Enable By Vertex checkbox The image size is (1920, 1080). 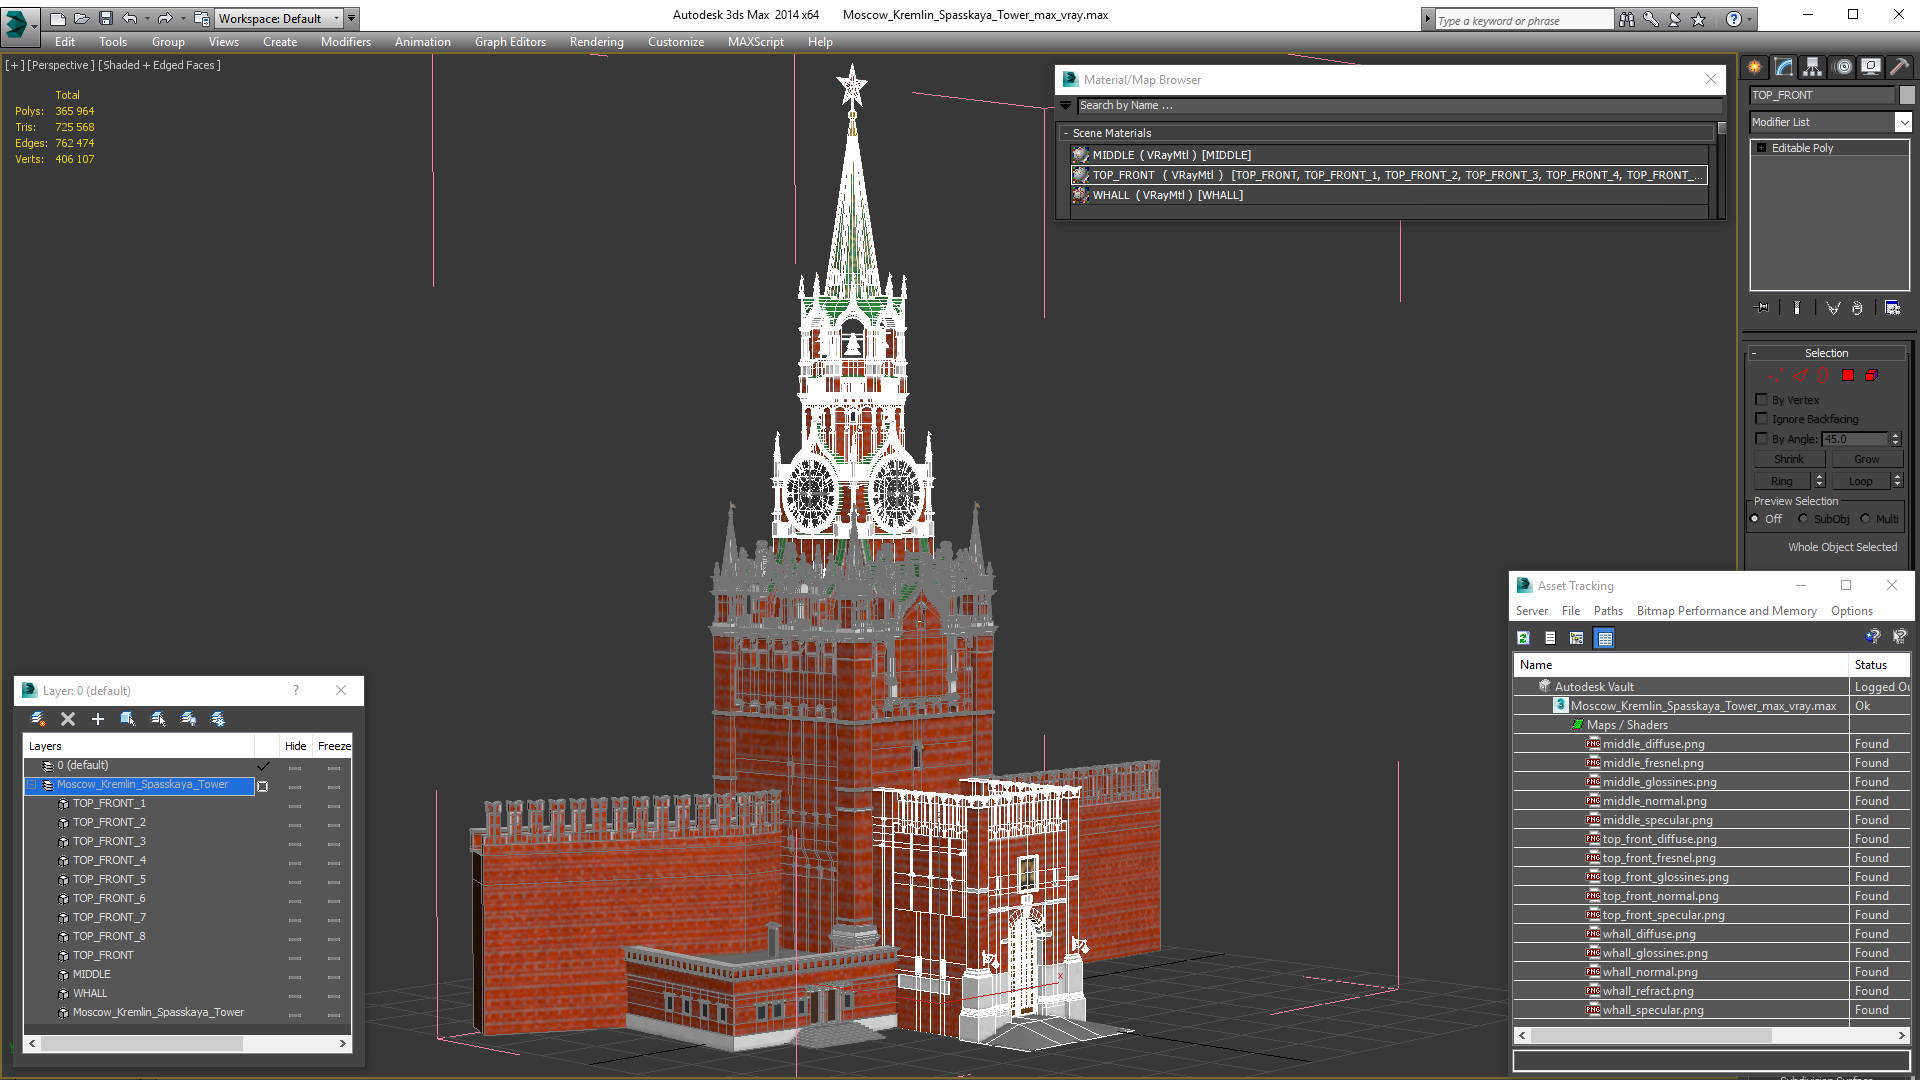[1762, 400]
